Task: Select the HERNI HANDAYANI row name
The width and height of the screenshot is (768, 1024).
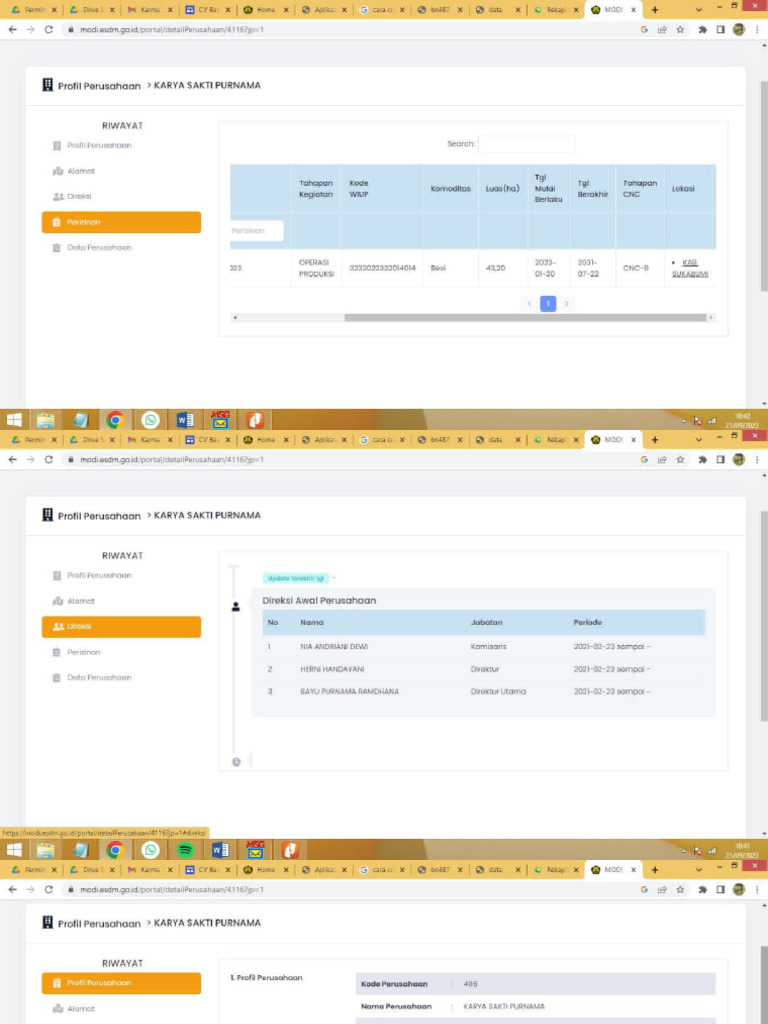Action: tap(332, 669)
